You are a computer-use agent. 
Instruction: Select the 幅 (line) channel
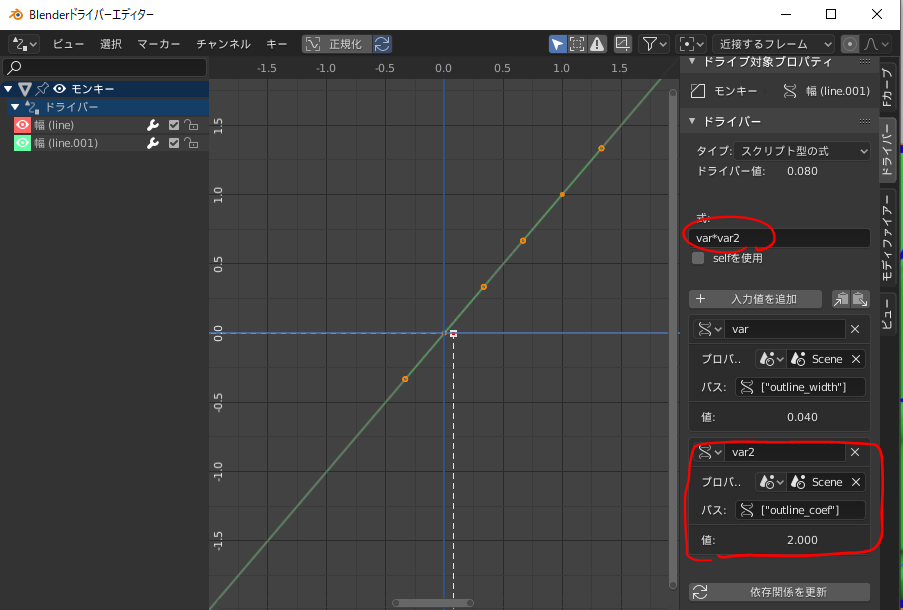(54, 125)
